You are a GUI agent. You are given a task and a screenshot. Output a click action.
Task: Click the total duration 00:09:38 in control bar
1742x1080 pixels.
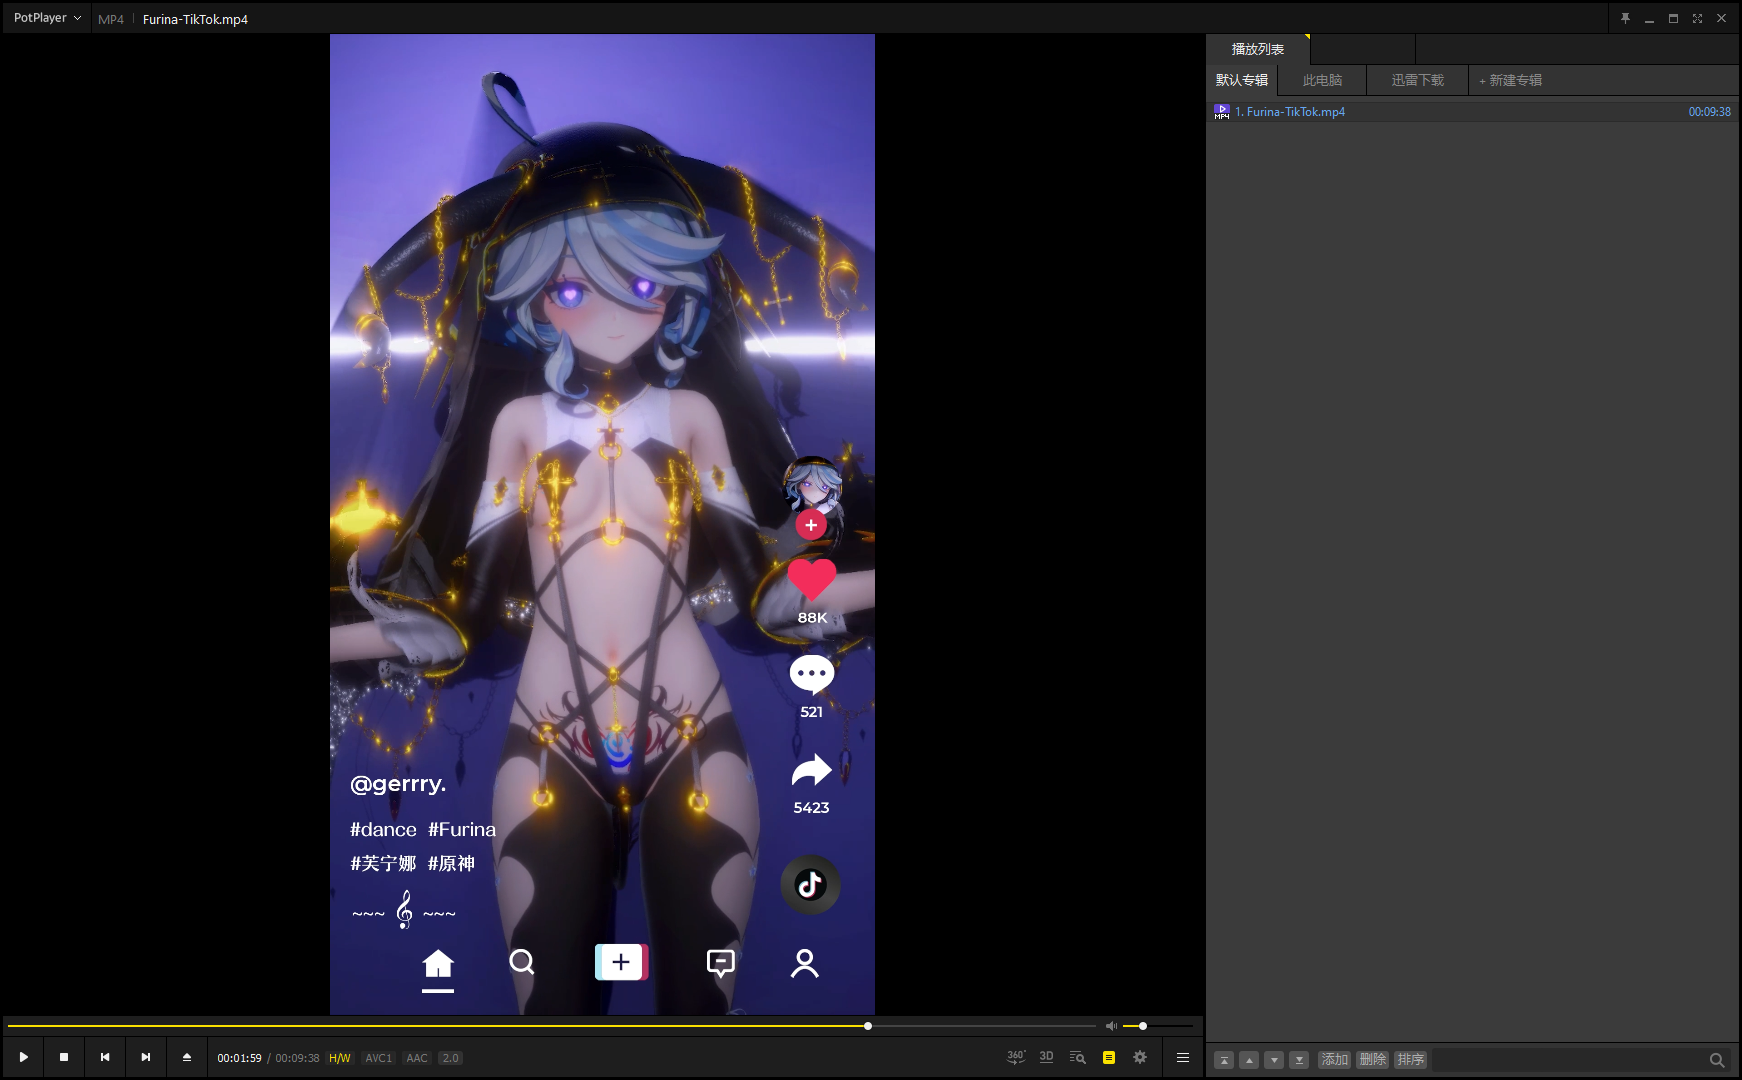[x=297, y=1058]
